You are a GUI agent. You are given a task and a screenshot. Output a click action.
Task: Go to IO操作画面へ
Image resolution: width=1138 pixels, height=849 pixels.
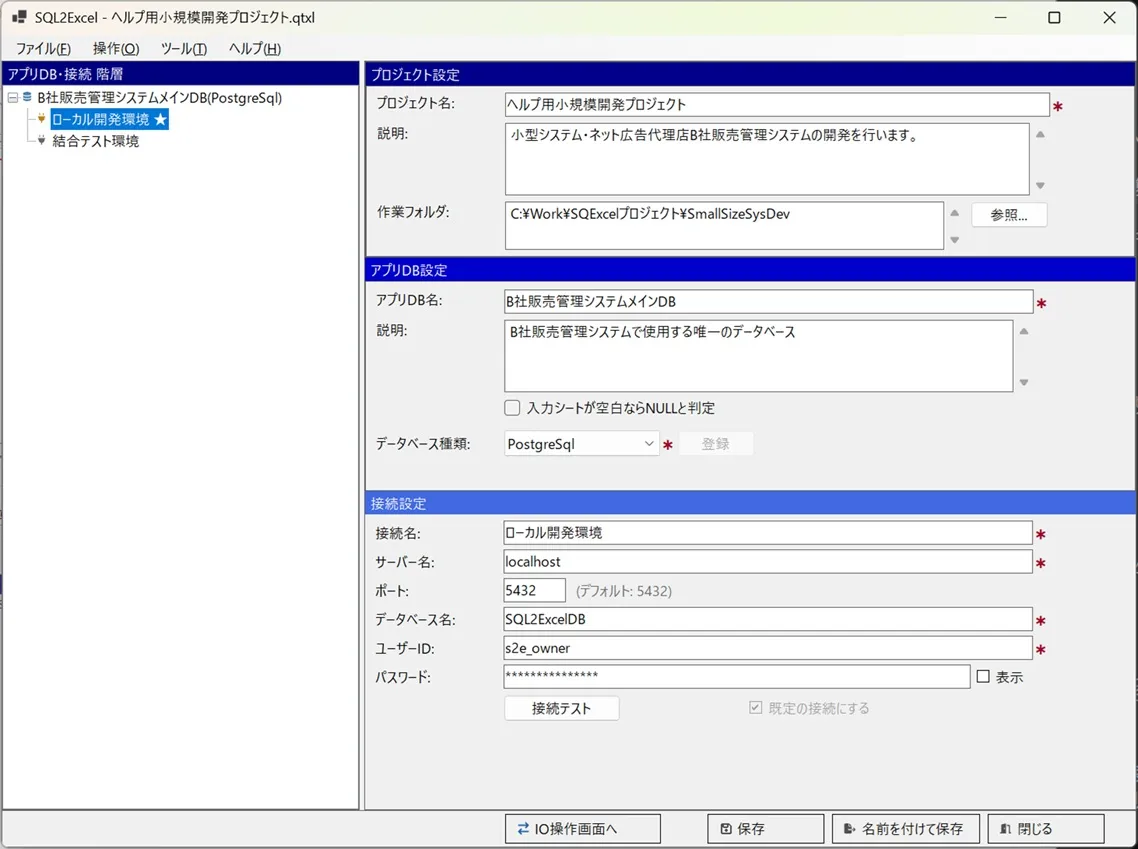click(x=583, y=828)
